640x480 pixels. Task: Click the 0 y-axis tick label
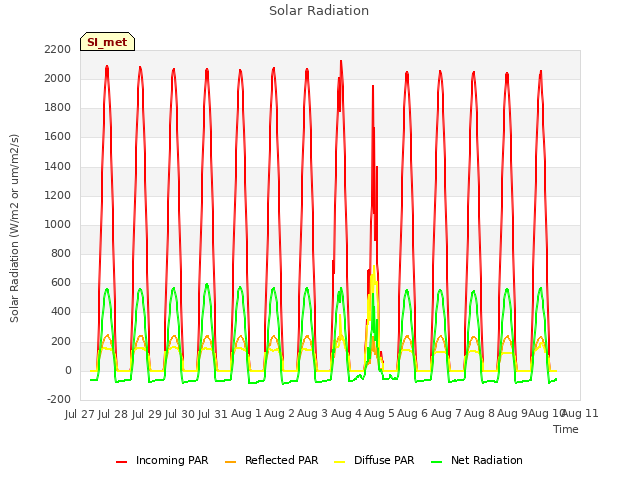point(68,371)
